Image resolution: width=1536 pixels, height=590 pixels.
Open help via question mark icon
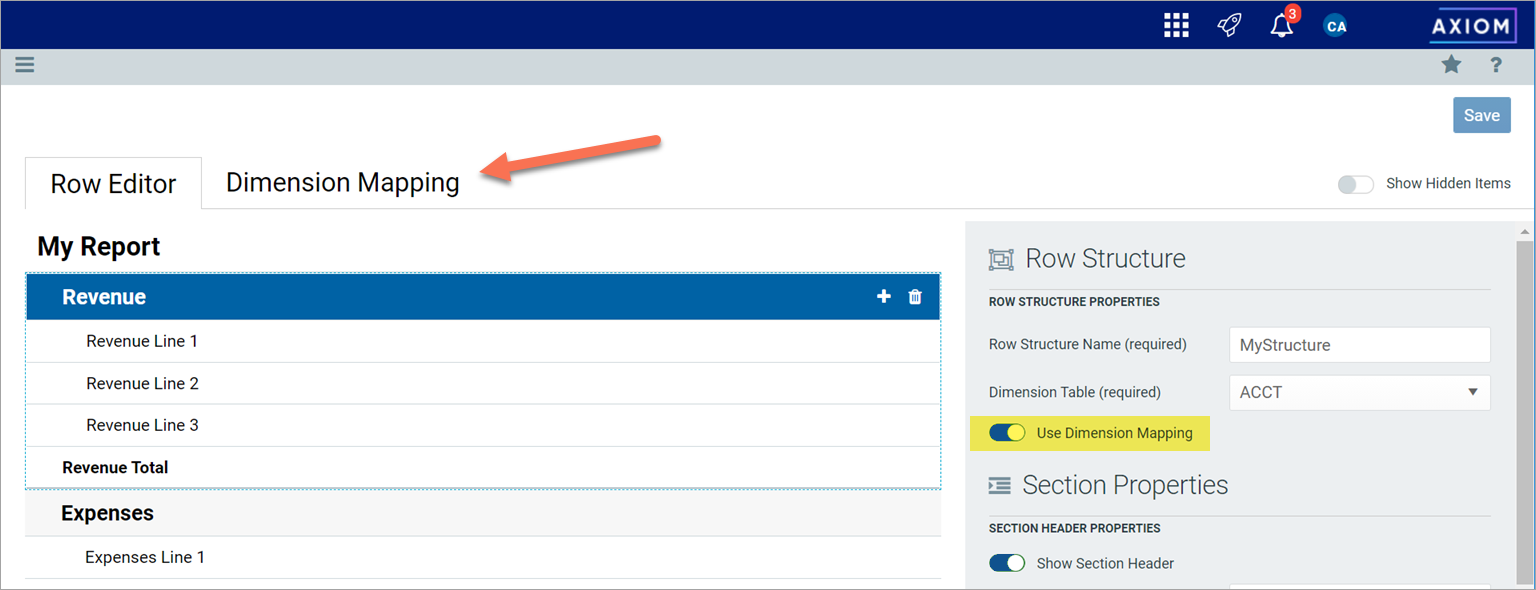point(1496,65)
